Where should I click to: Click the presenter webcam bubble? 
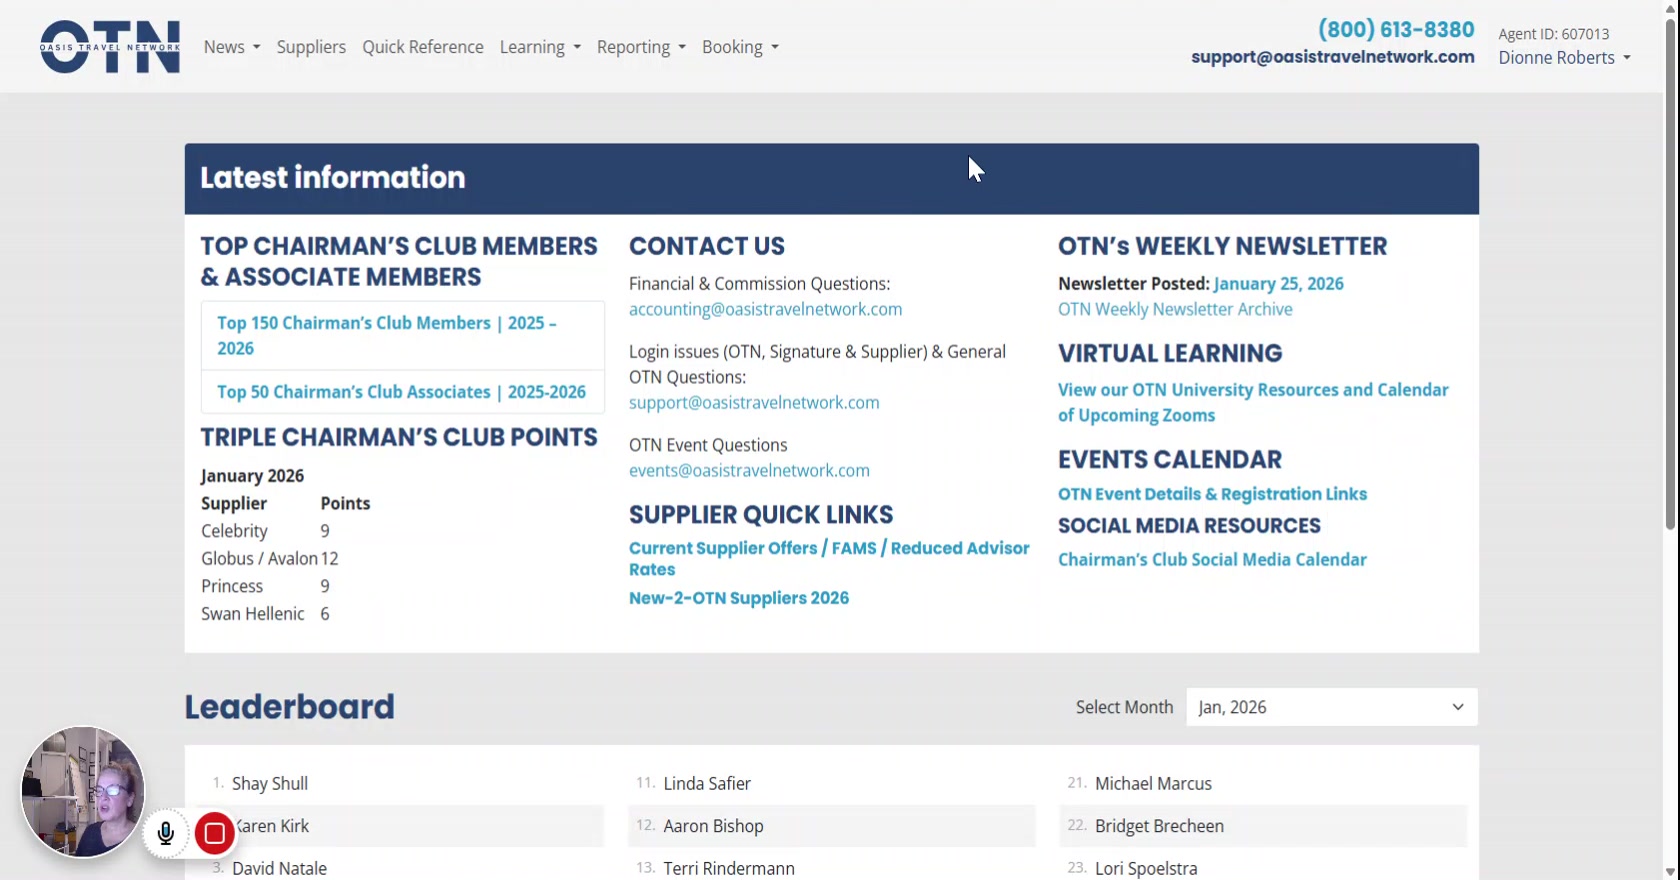83,791
